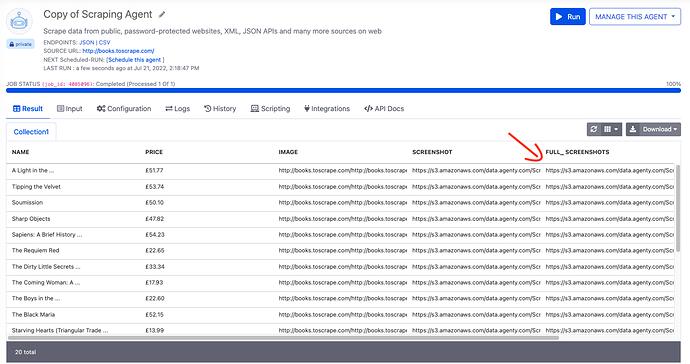
Task: Click the £54.23 price cell
Action: (155, 235)
